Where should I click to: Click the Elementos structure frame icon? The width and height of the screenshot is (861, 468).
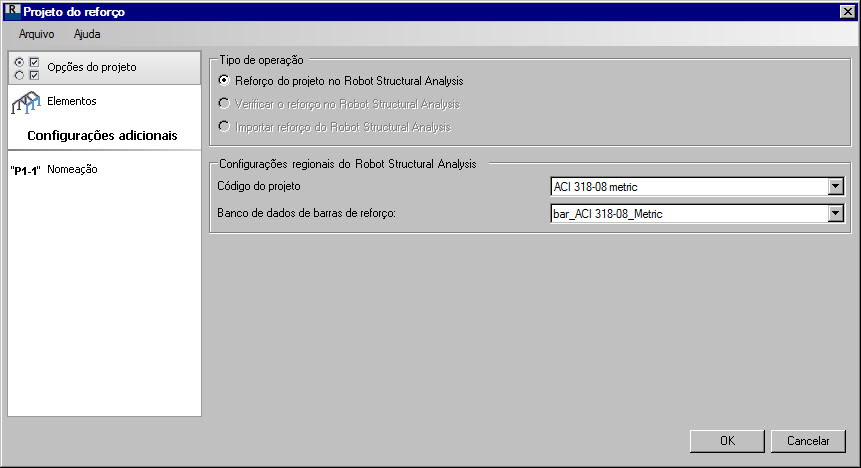[x=26, y=103]
